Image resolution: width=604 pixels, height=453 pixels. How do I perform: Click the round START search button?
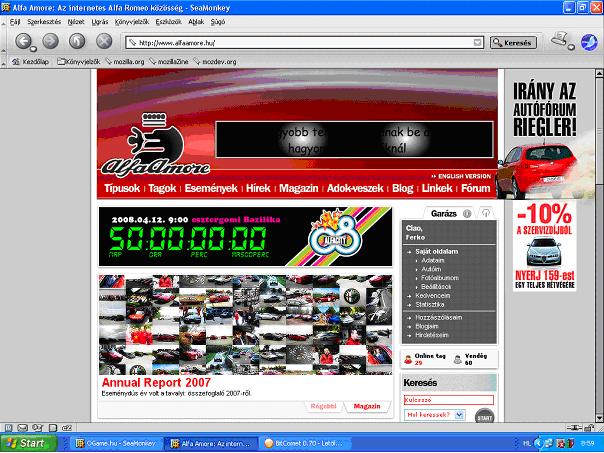point(485,416)
